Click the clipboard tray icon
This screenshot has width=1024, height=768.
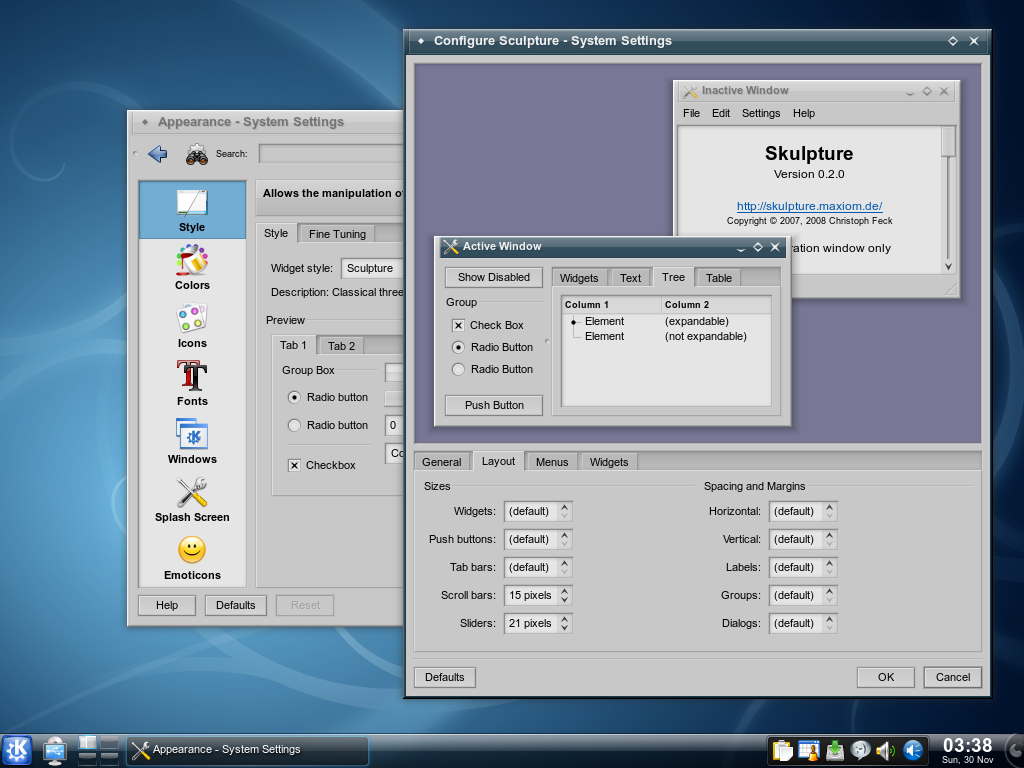coord(782,750)
